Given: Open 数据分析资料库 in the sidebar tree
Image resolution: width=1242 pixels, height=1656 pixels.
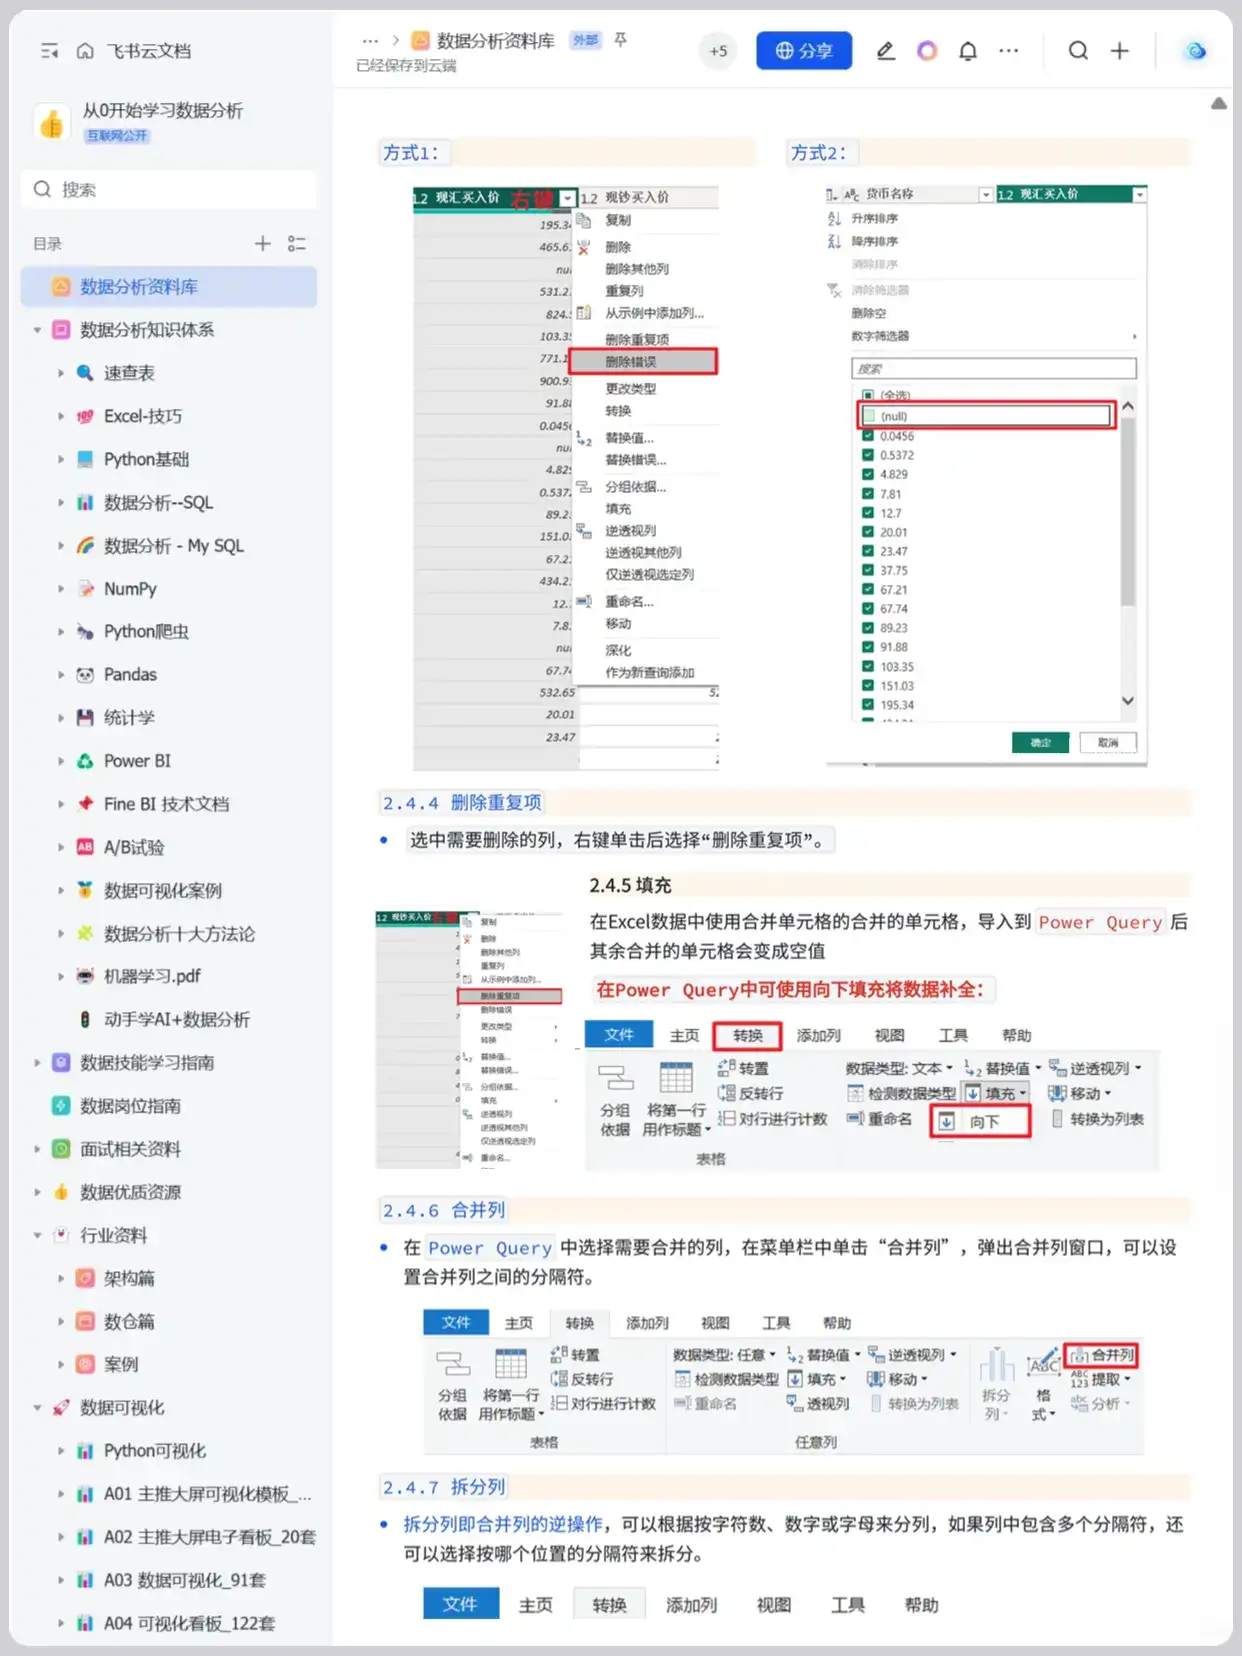Looking at the screenshot, I should pos(169,287).
